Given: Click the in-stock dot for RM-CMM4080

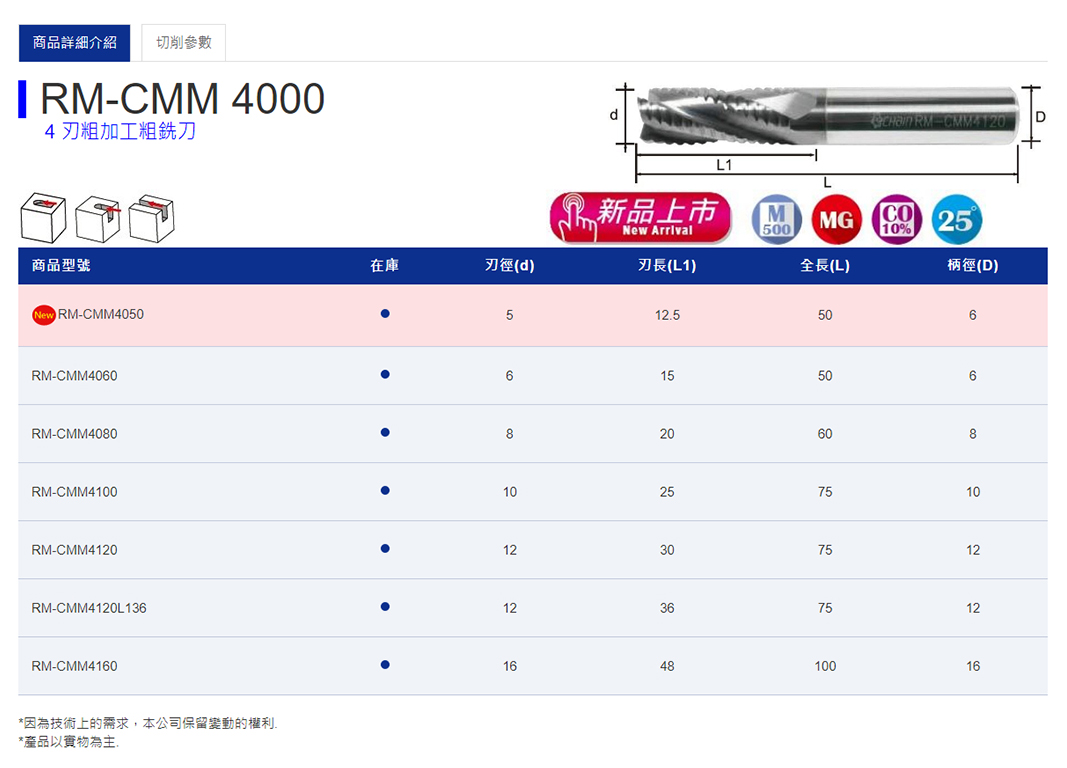Looking at the screenshot, I should point(385,433).
